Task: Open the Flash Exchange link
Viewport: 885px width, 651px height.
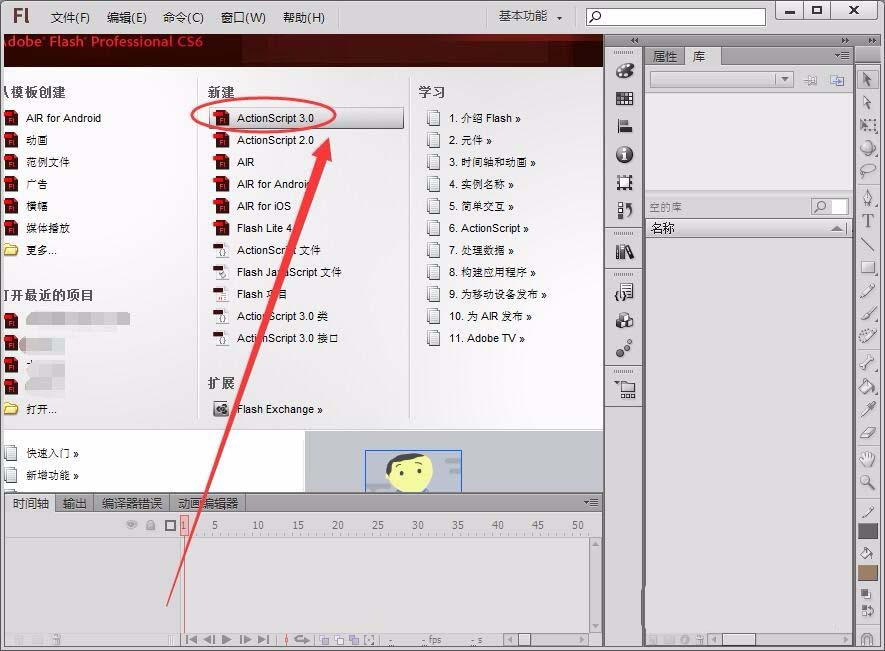Action: pyautogui.click(x=279, y=409)
